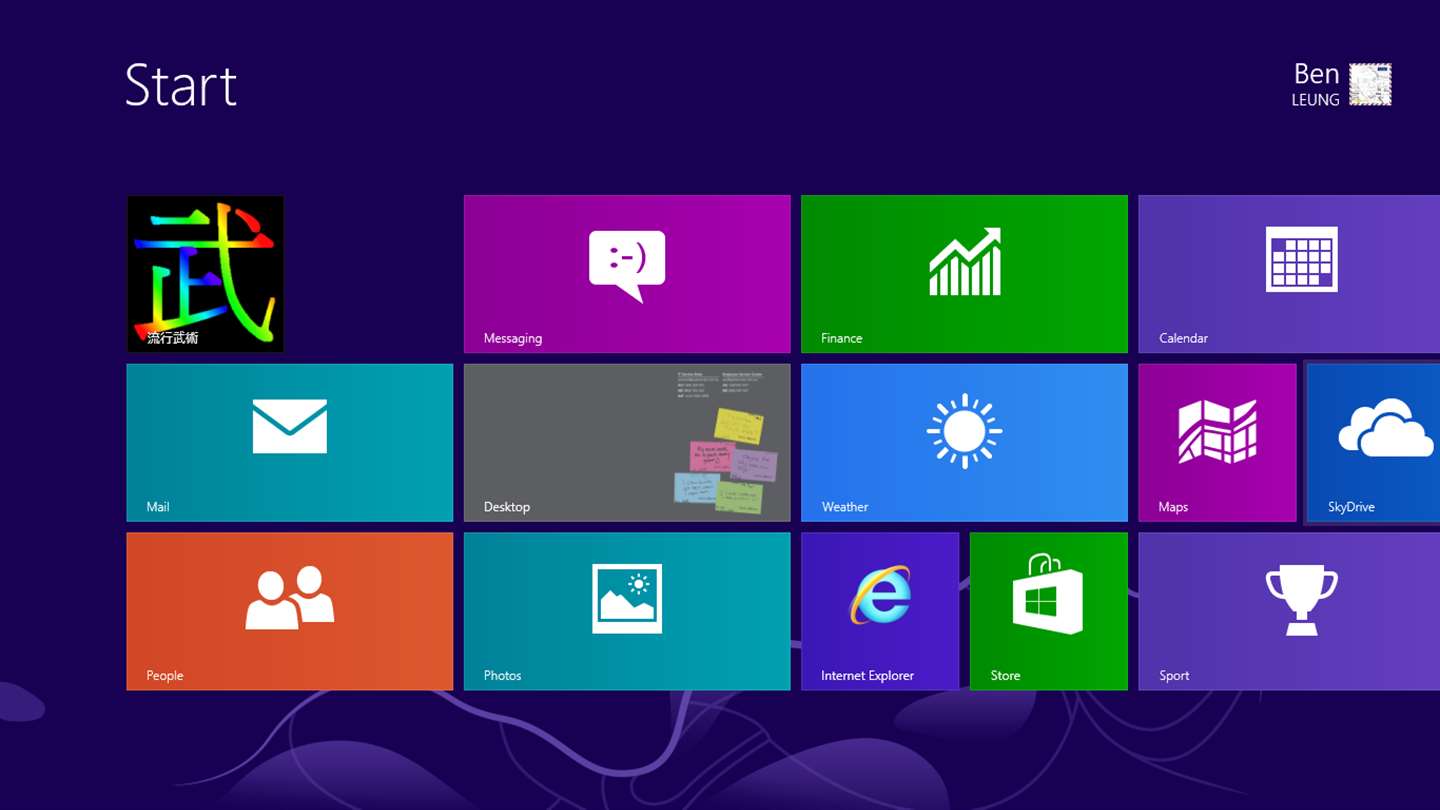Click the user account avatar picture
Image resolution: width=1440 pixels, height=810 pixels.
(1370, 84)
